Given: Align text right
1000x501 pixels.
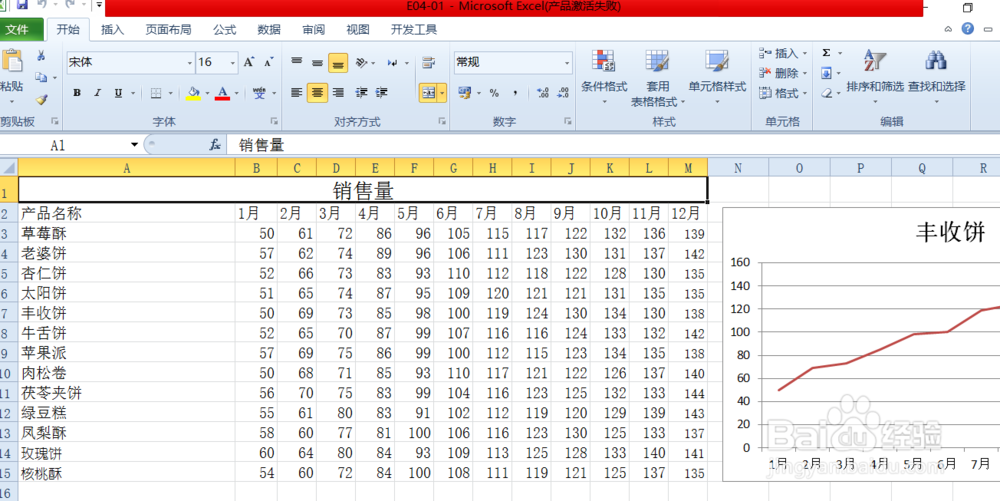Looking at the screenshot, I should (x=339, y=93).
